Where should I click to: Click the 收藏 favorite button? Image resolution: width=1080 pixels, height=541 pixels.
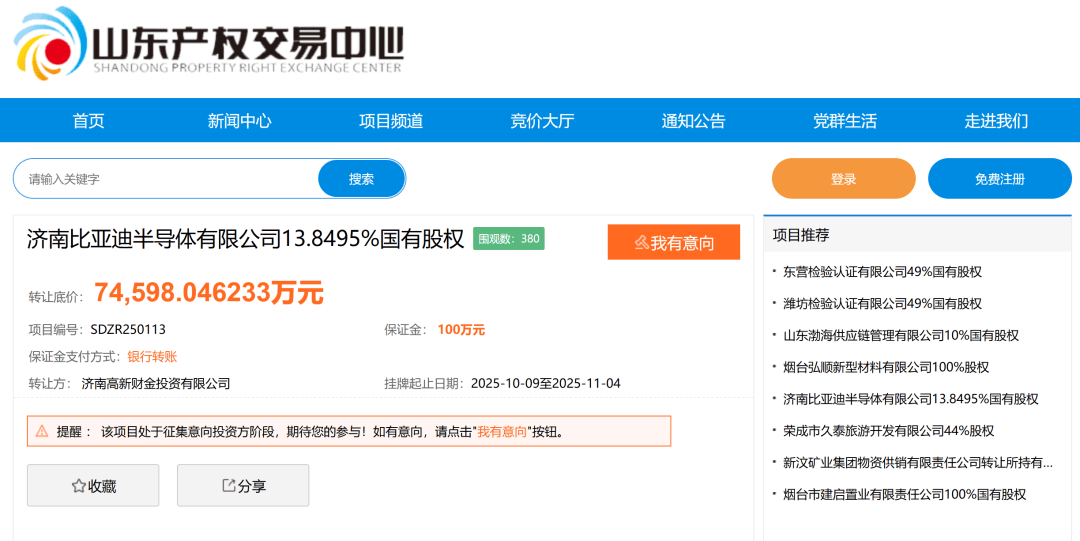click(x=93, y=485)
